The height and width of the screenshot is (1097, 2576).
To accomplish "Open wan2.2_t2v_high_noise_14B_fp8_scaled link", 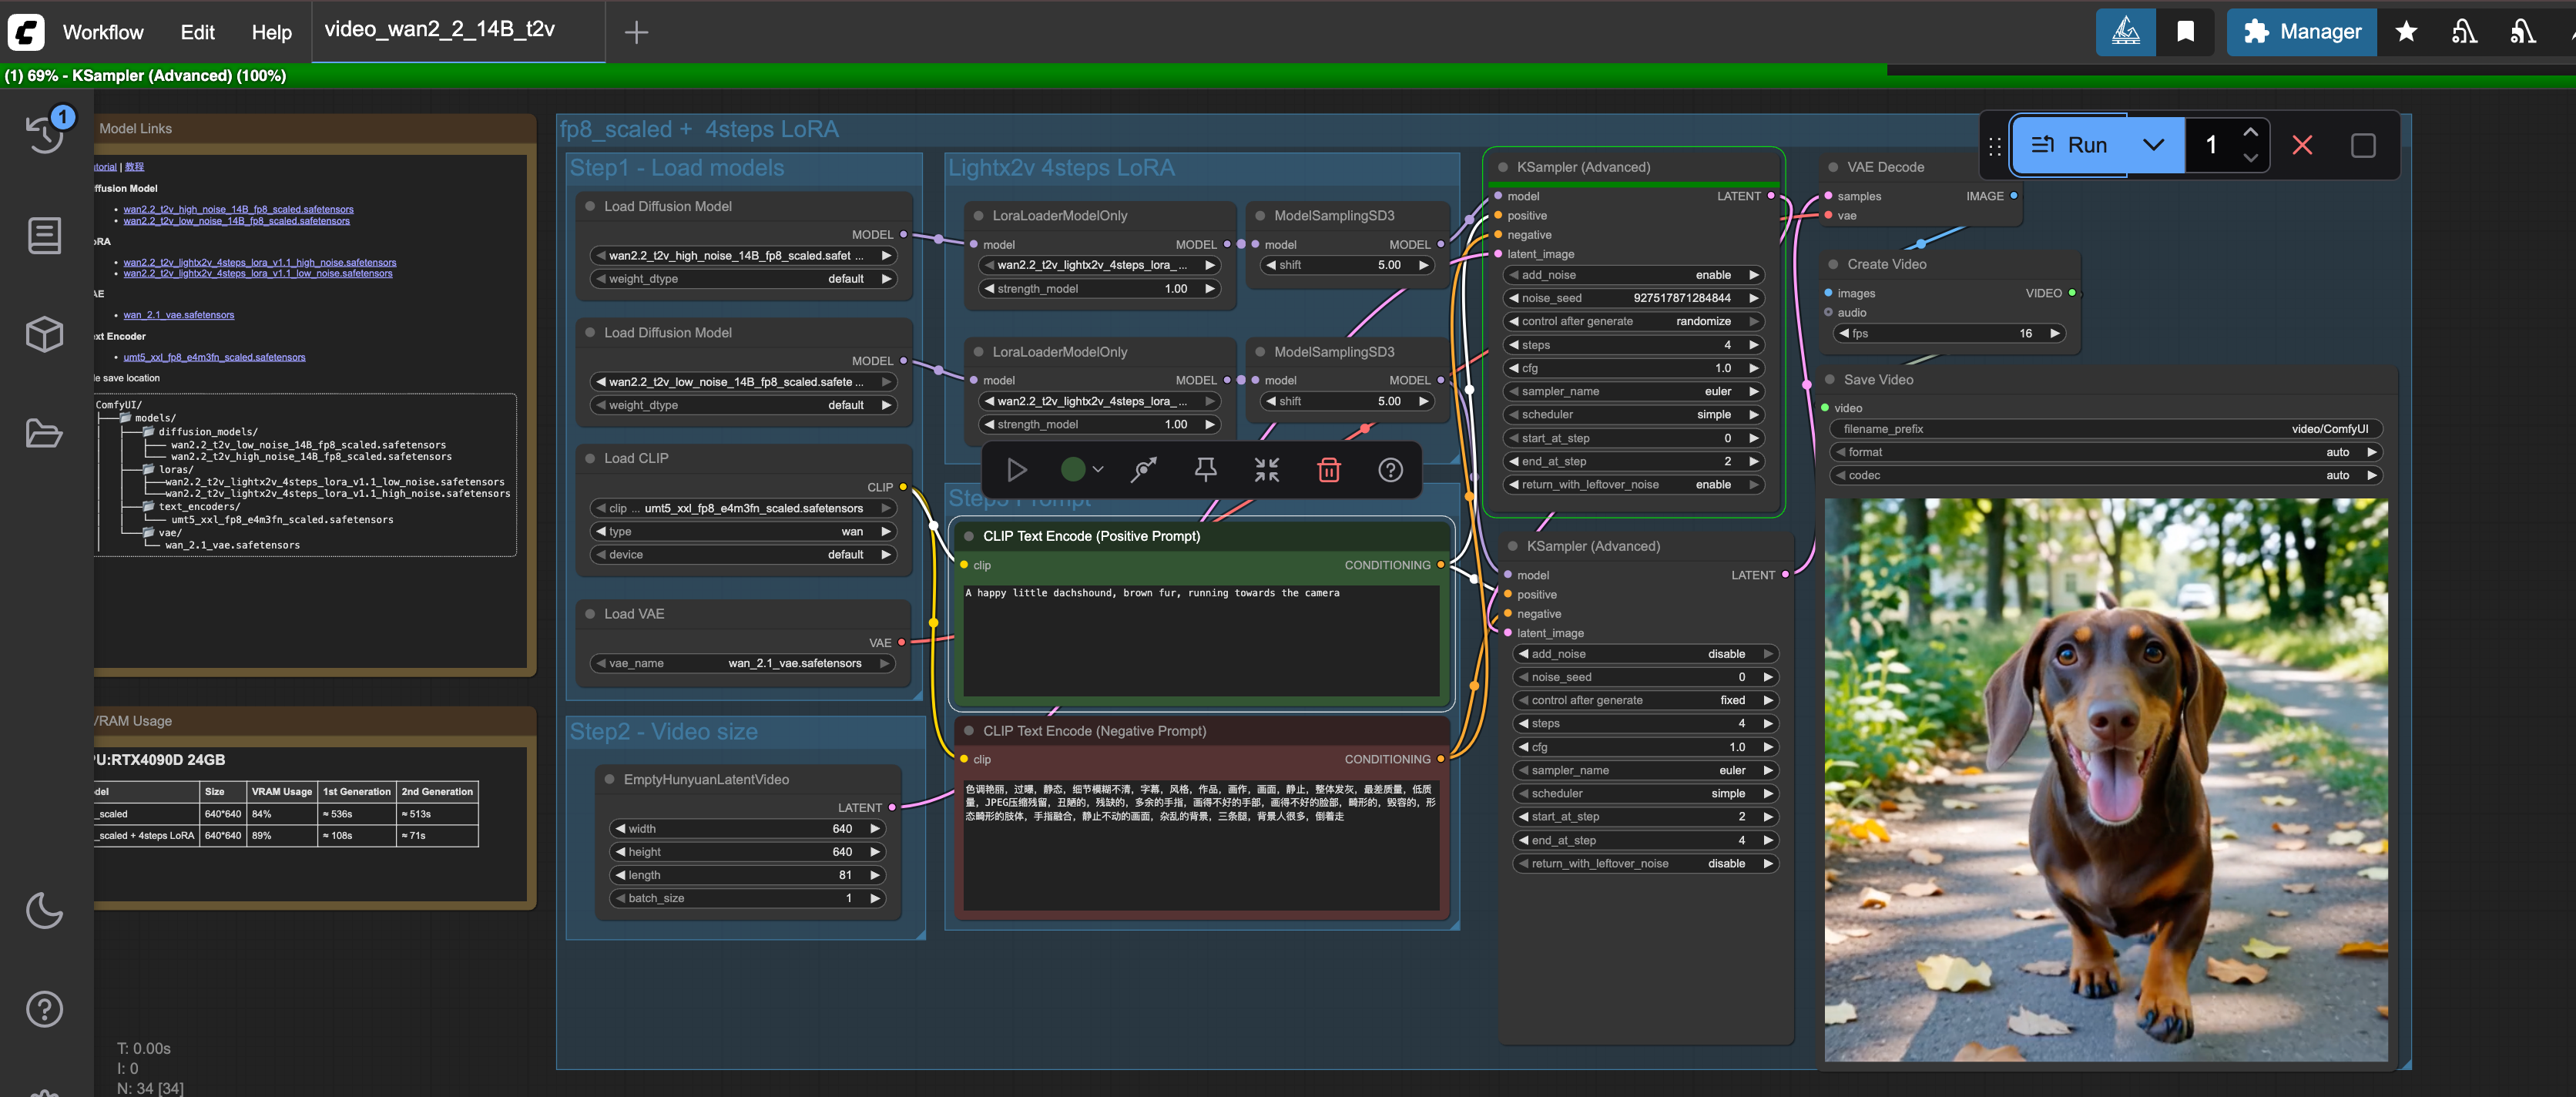I will click(238, 210).
